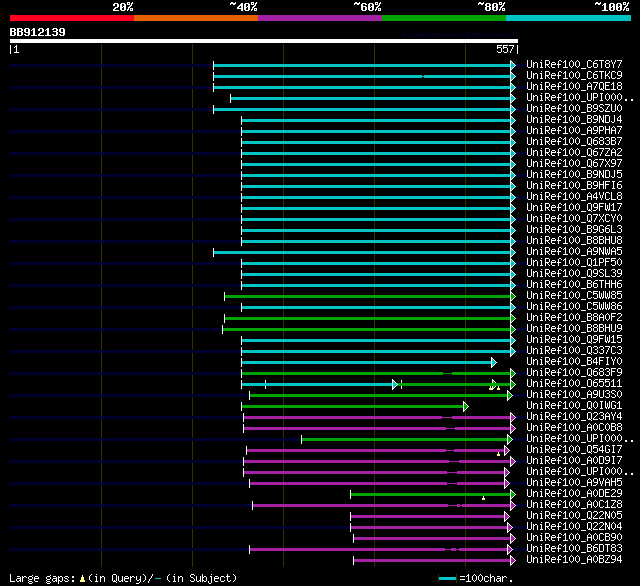Select UniRef100_A0C1Z8 label
The image size is (640, 586).
[x=574, y=505]
